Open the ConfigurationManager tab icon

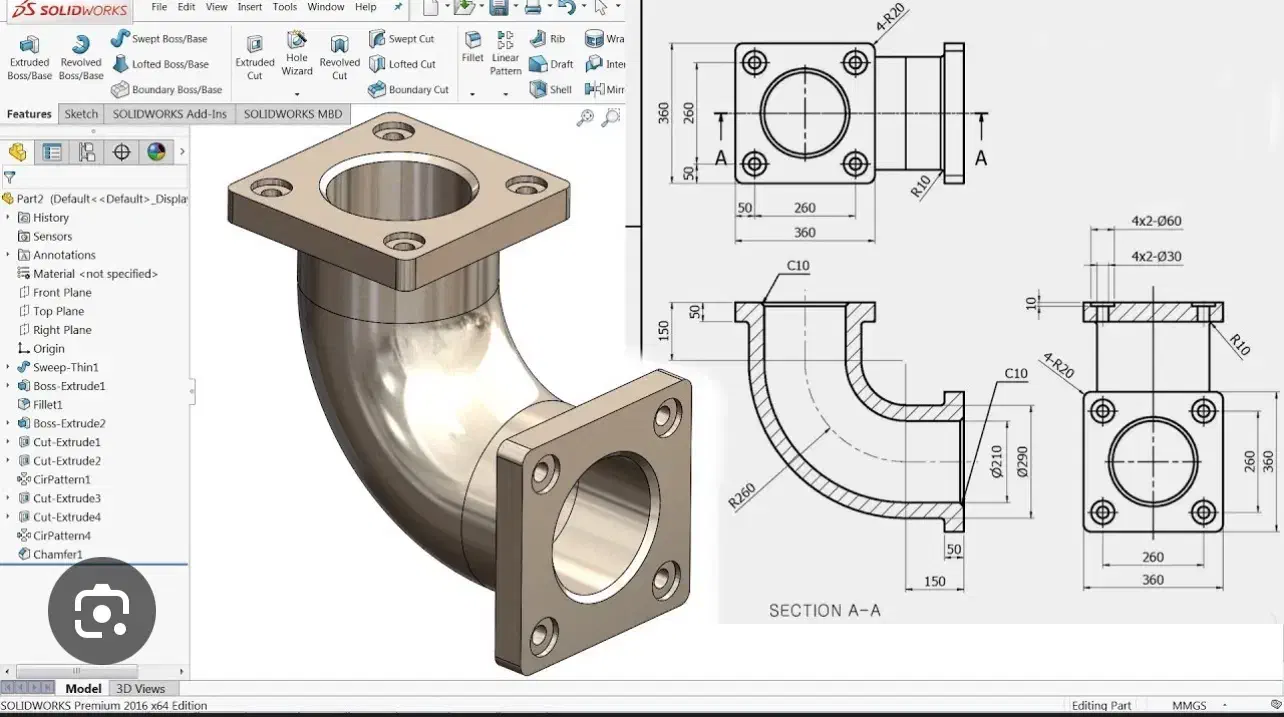(x=88, y=152)
